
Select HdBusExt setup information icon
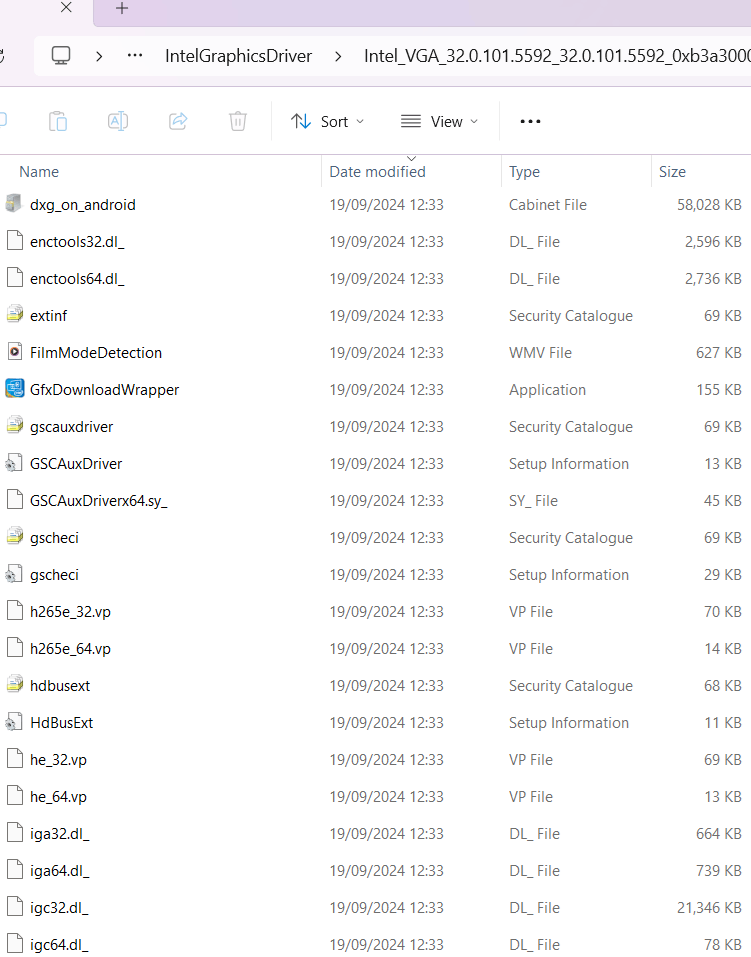pos(15,723)
